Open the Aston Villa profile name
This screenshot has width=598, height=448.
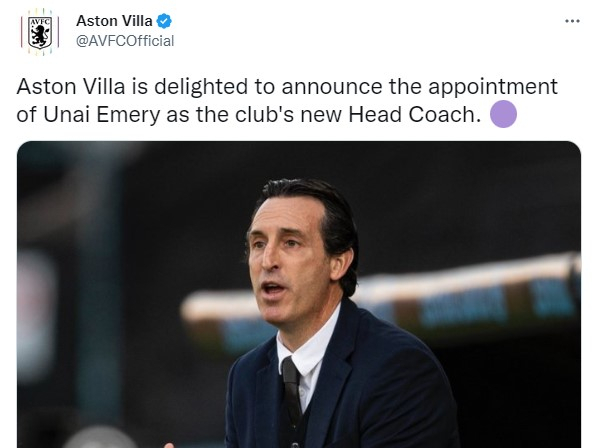point(114,21)
